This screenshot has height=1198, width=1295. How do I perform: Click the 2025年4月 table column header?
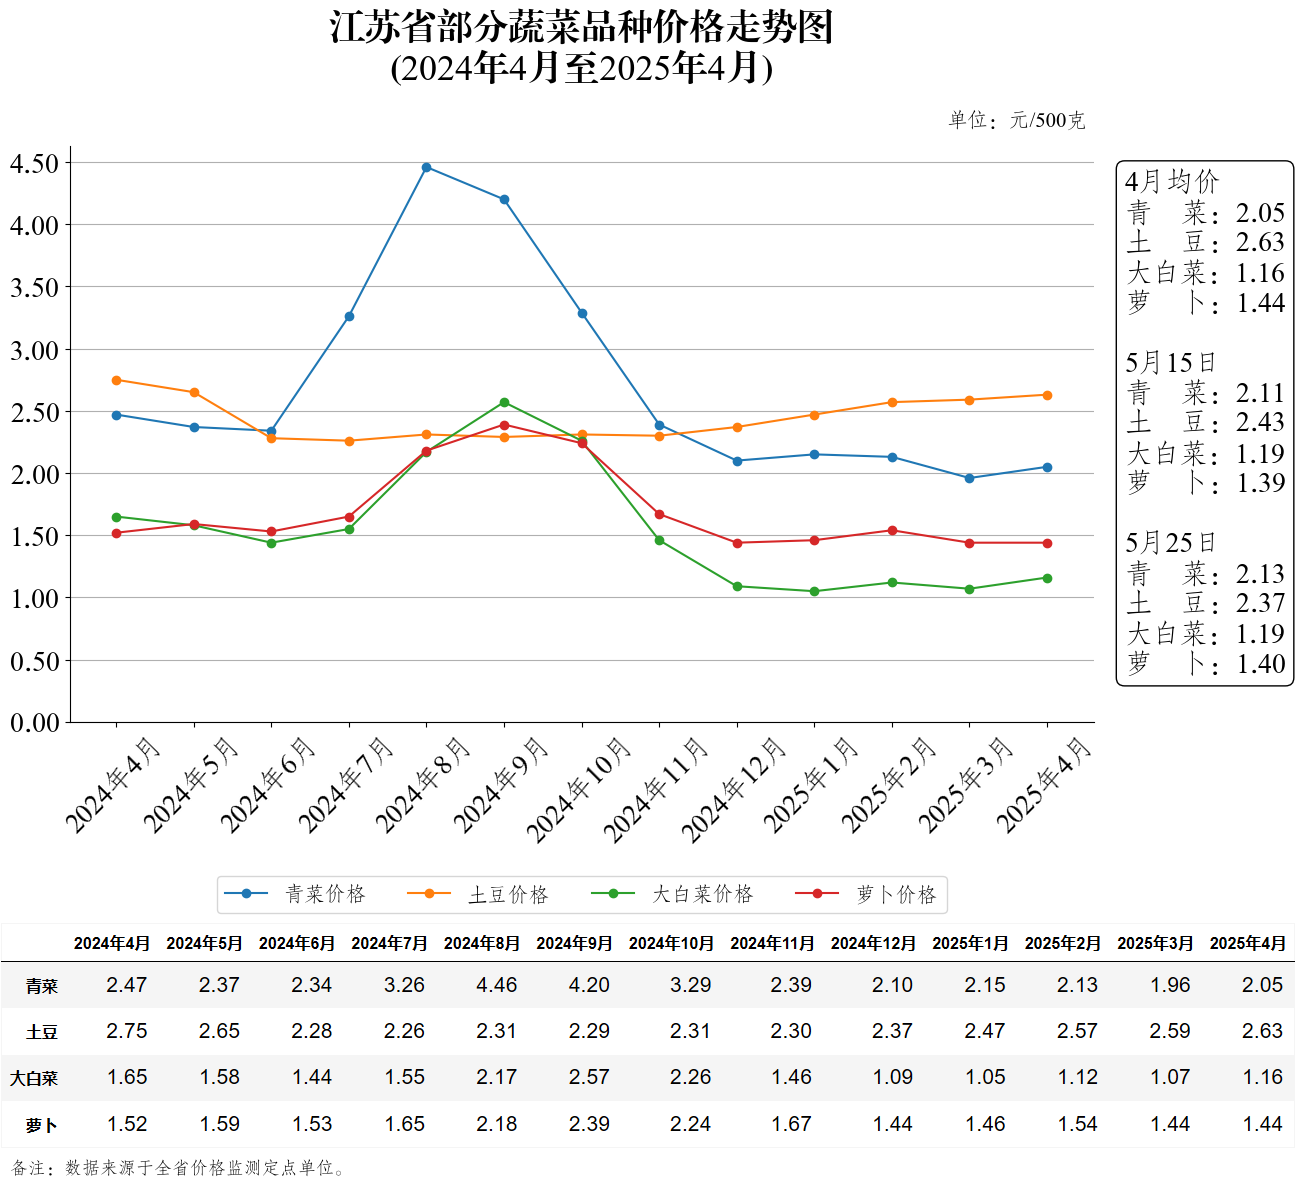tap(1248, 944)
